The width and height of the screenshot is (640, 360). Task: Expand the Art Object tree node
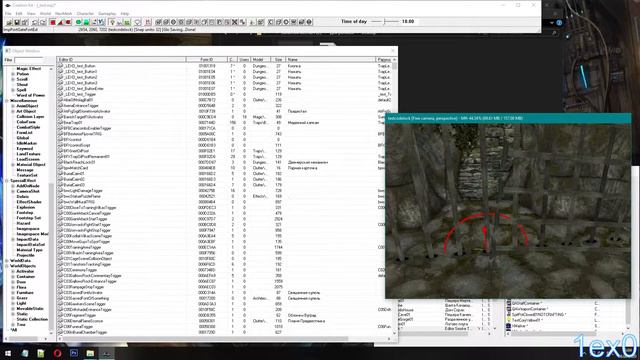13,111
